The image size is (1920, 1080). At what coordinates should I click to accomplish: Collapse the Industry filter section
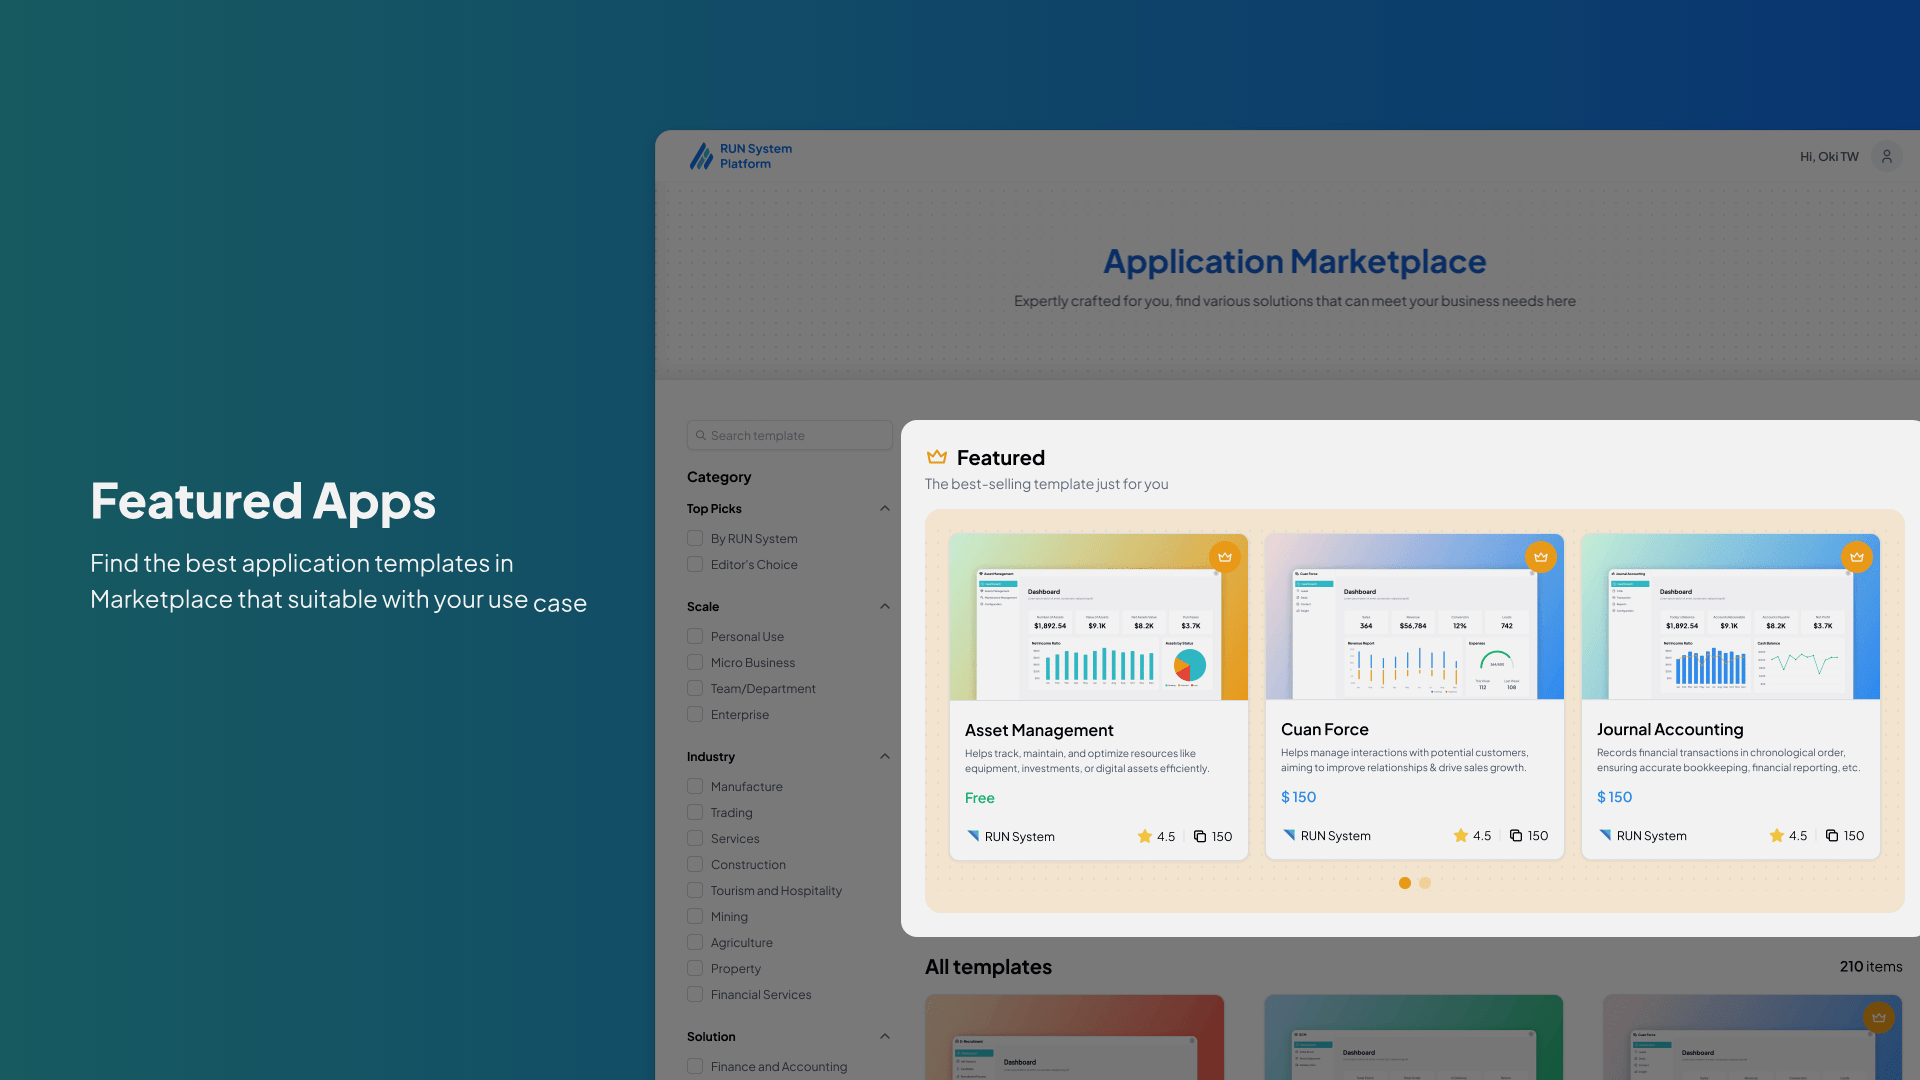884,757
